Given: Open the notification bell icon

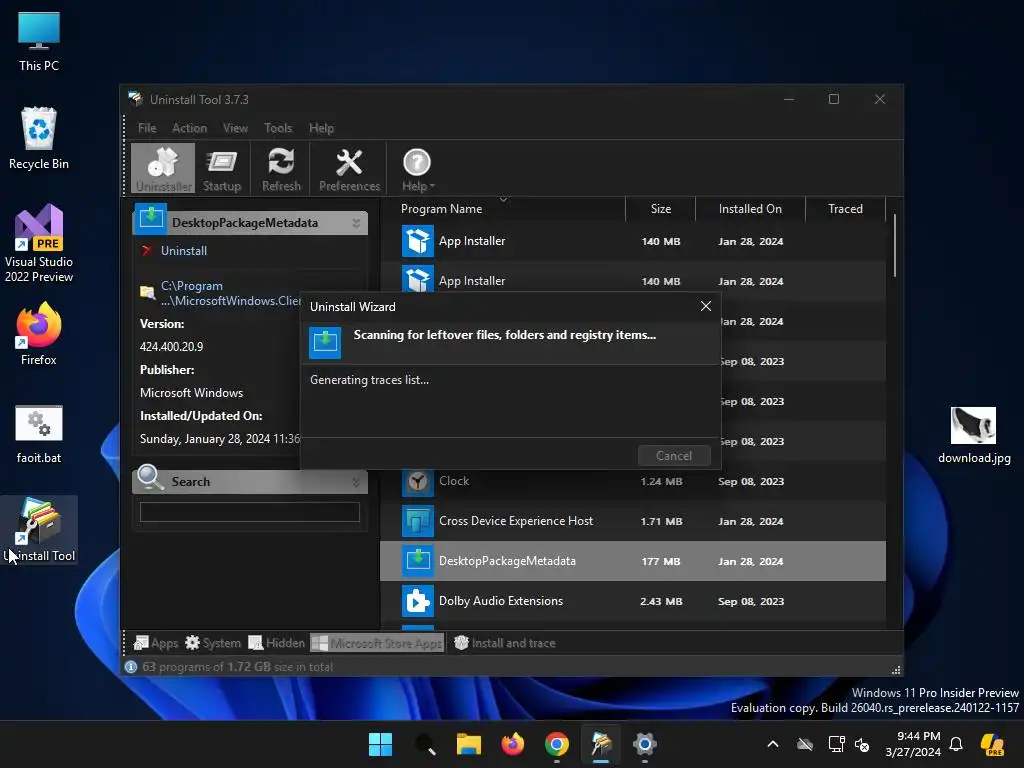Looking at the screenshot, I should (956, 744).
